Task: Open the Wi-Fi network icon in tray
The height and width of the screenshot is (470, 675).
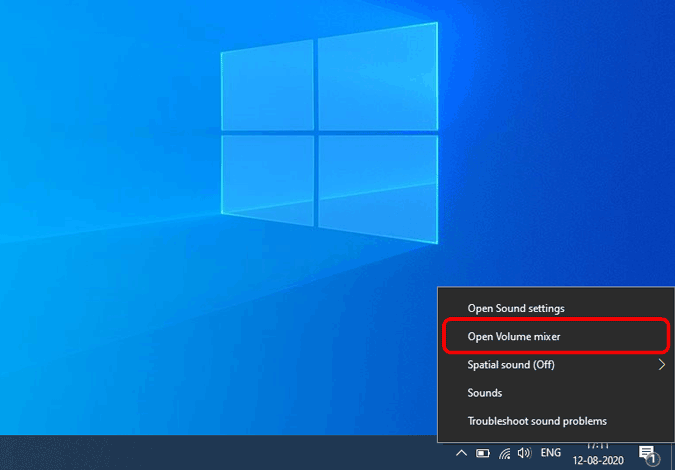Action: tap(504, 453)
